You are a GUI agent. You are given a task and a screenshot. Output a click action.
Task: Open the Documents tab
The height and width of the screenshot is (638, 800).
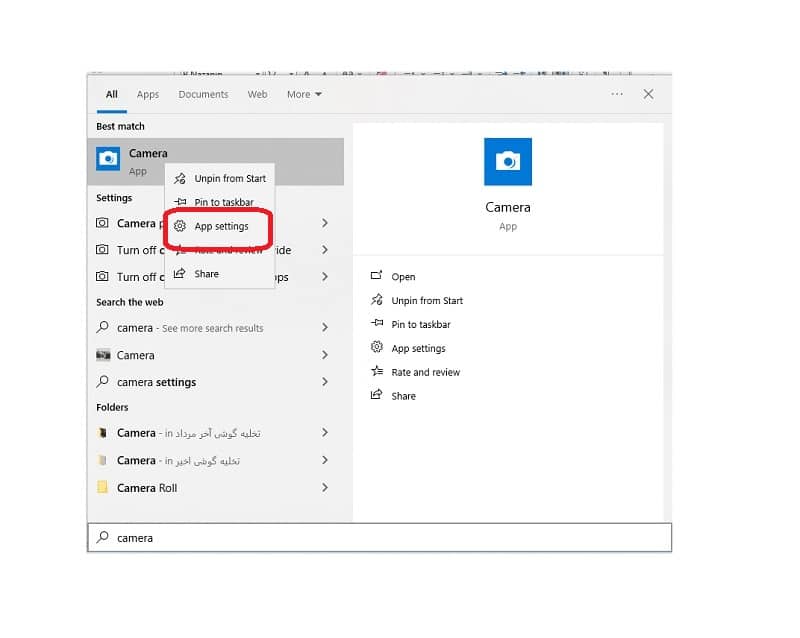pyautogui.click(x=203, y=94)
